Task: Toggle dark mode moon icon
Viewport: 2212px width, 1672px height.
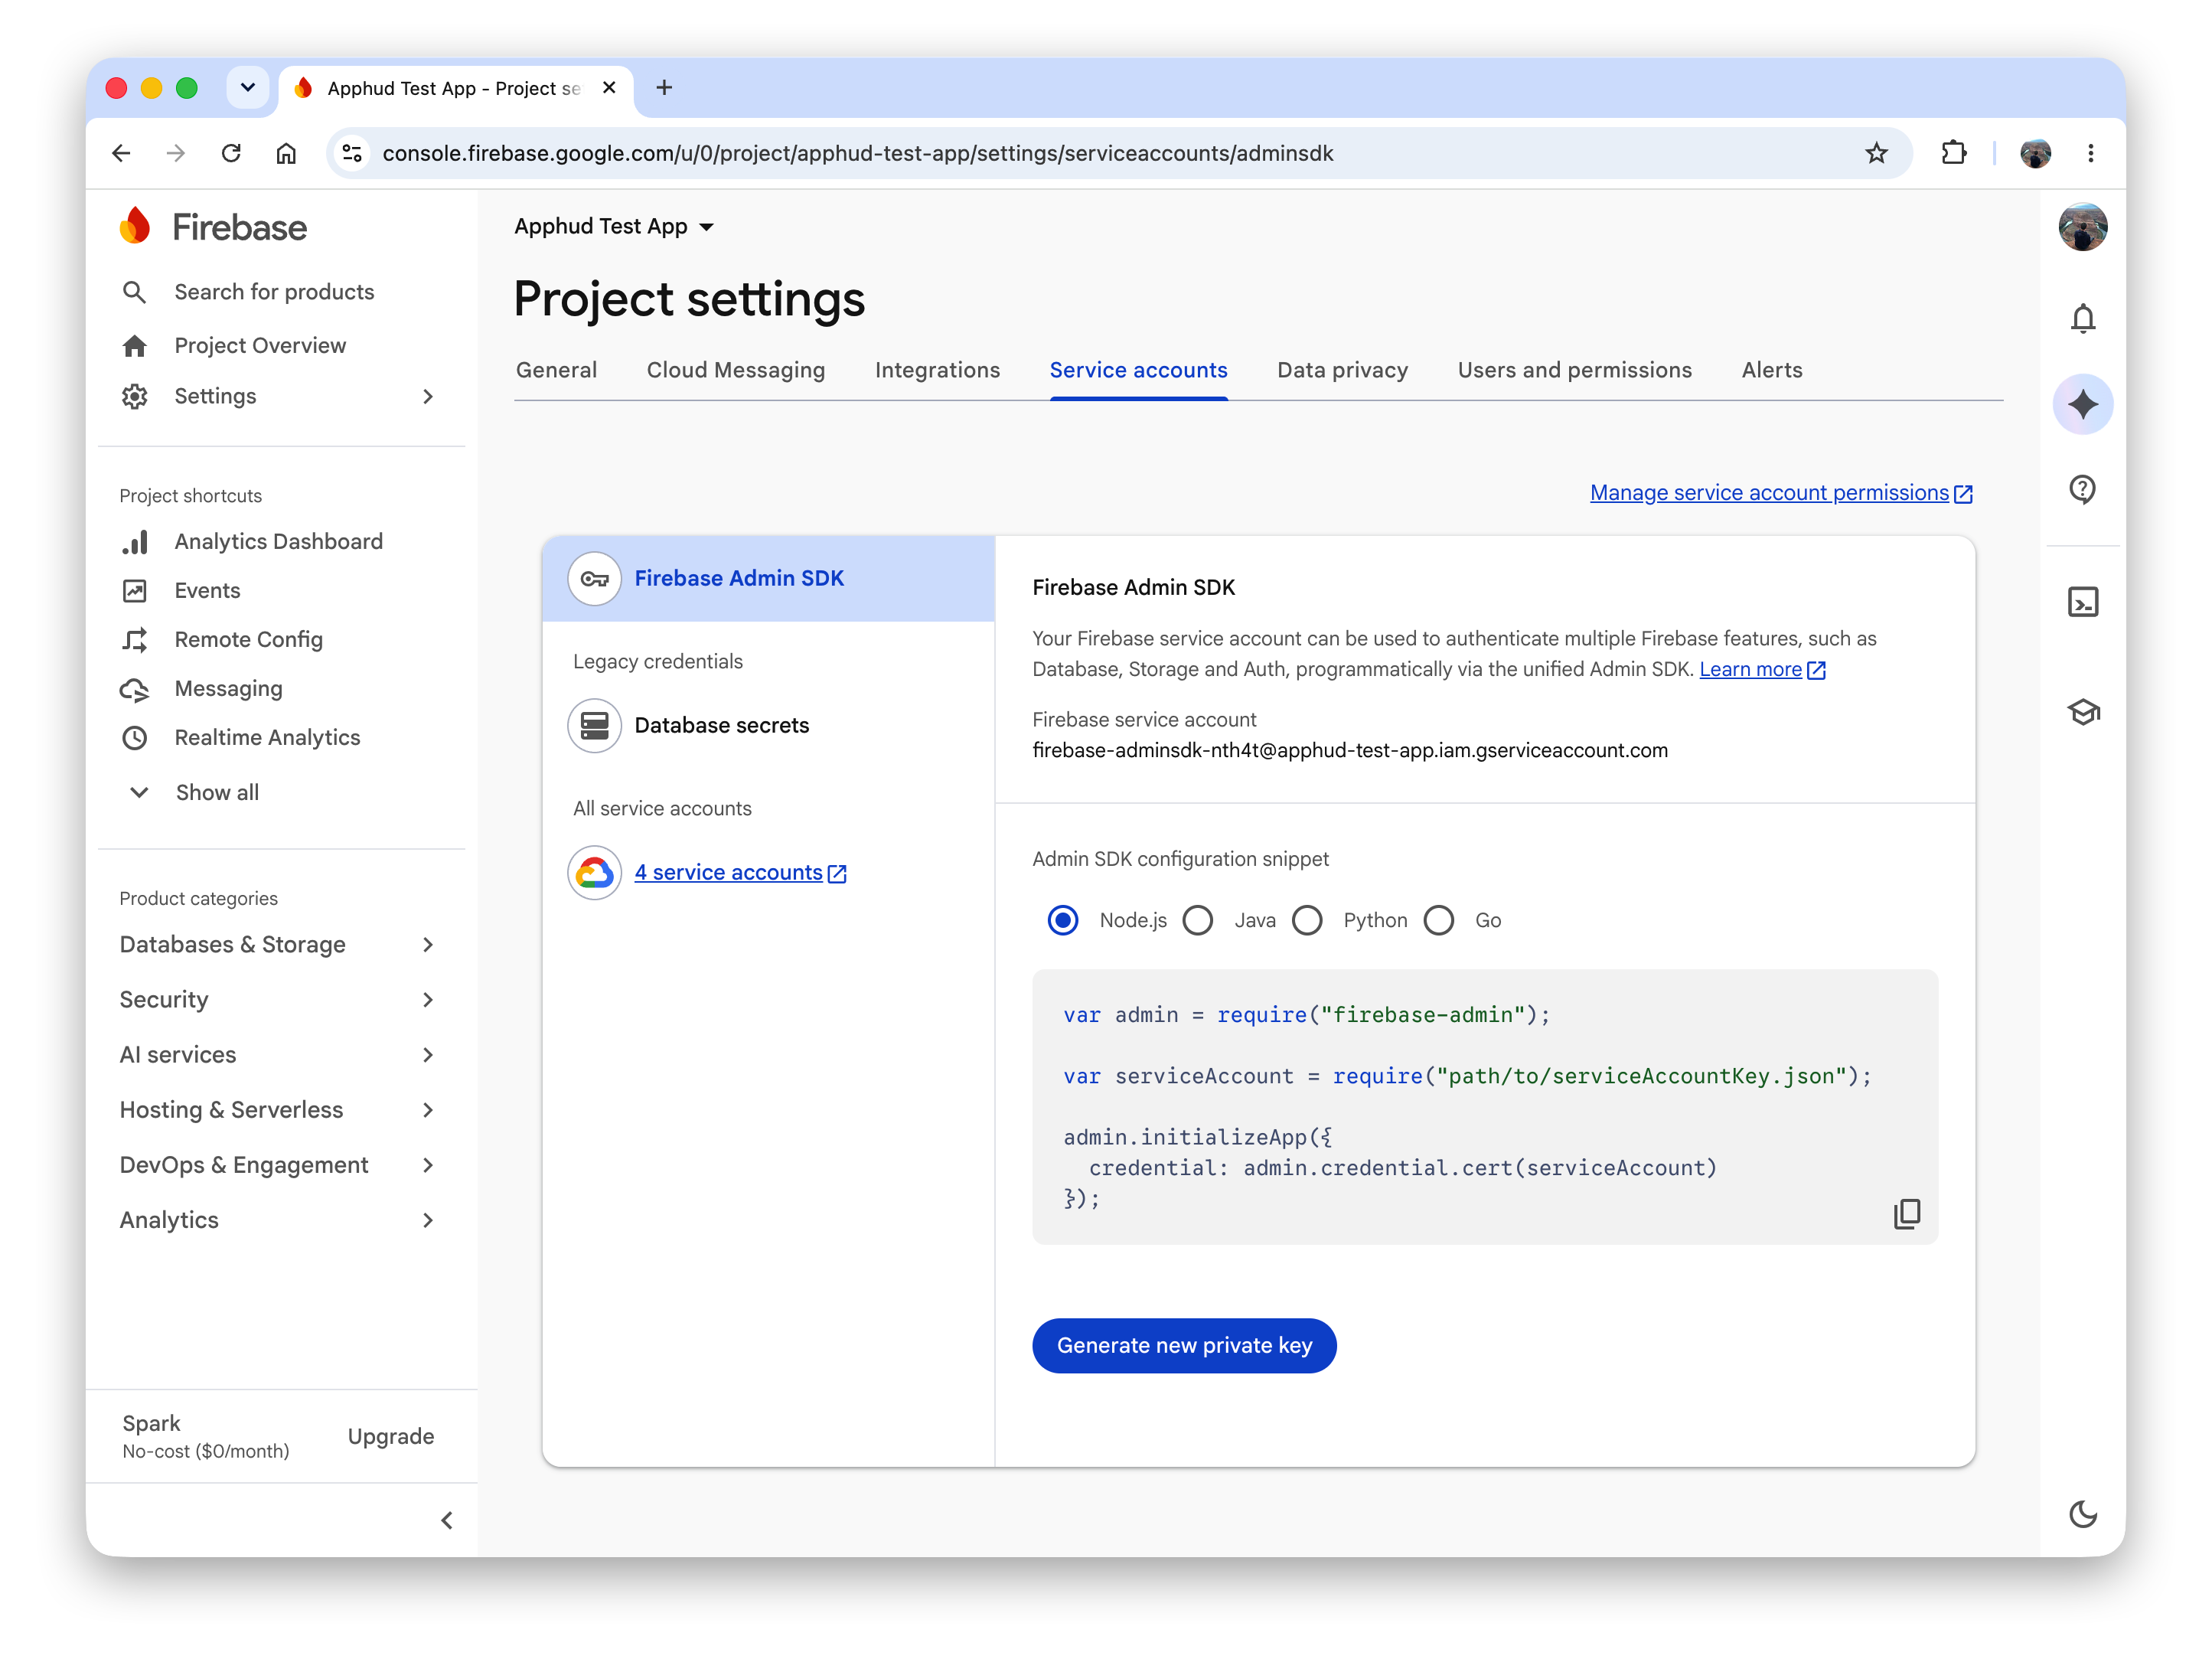Action: click(x=2083, y=1515)
